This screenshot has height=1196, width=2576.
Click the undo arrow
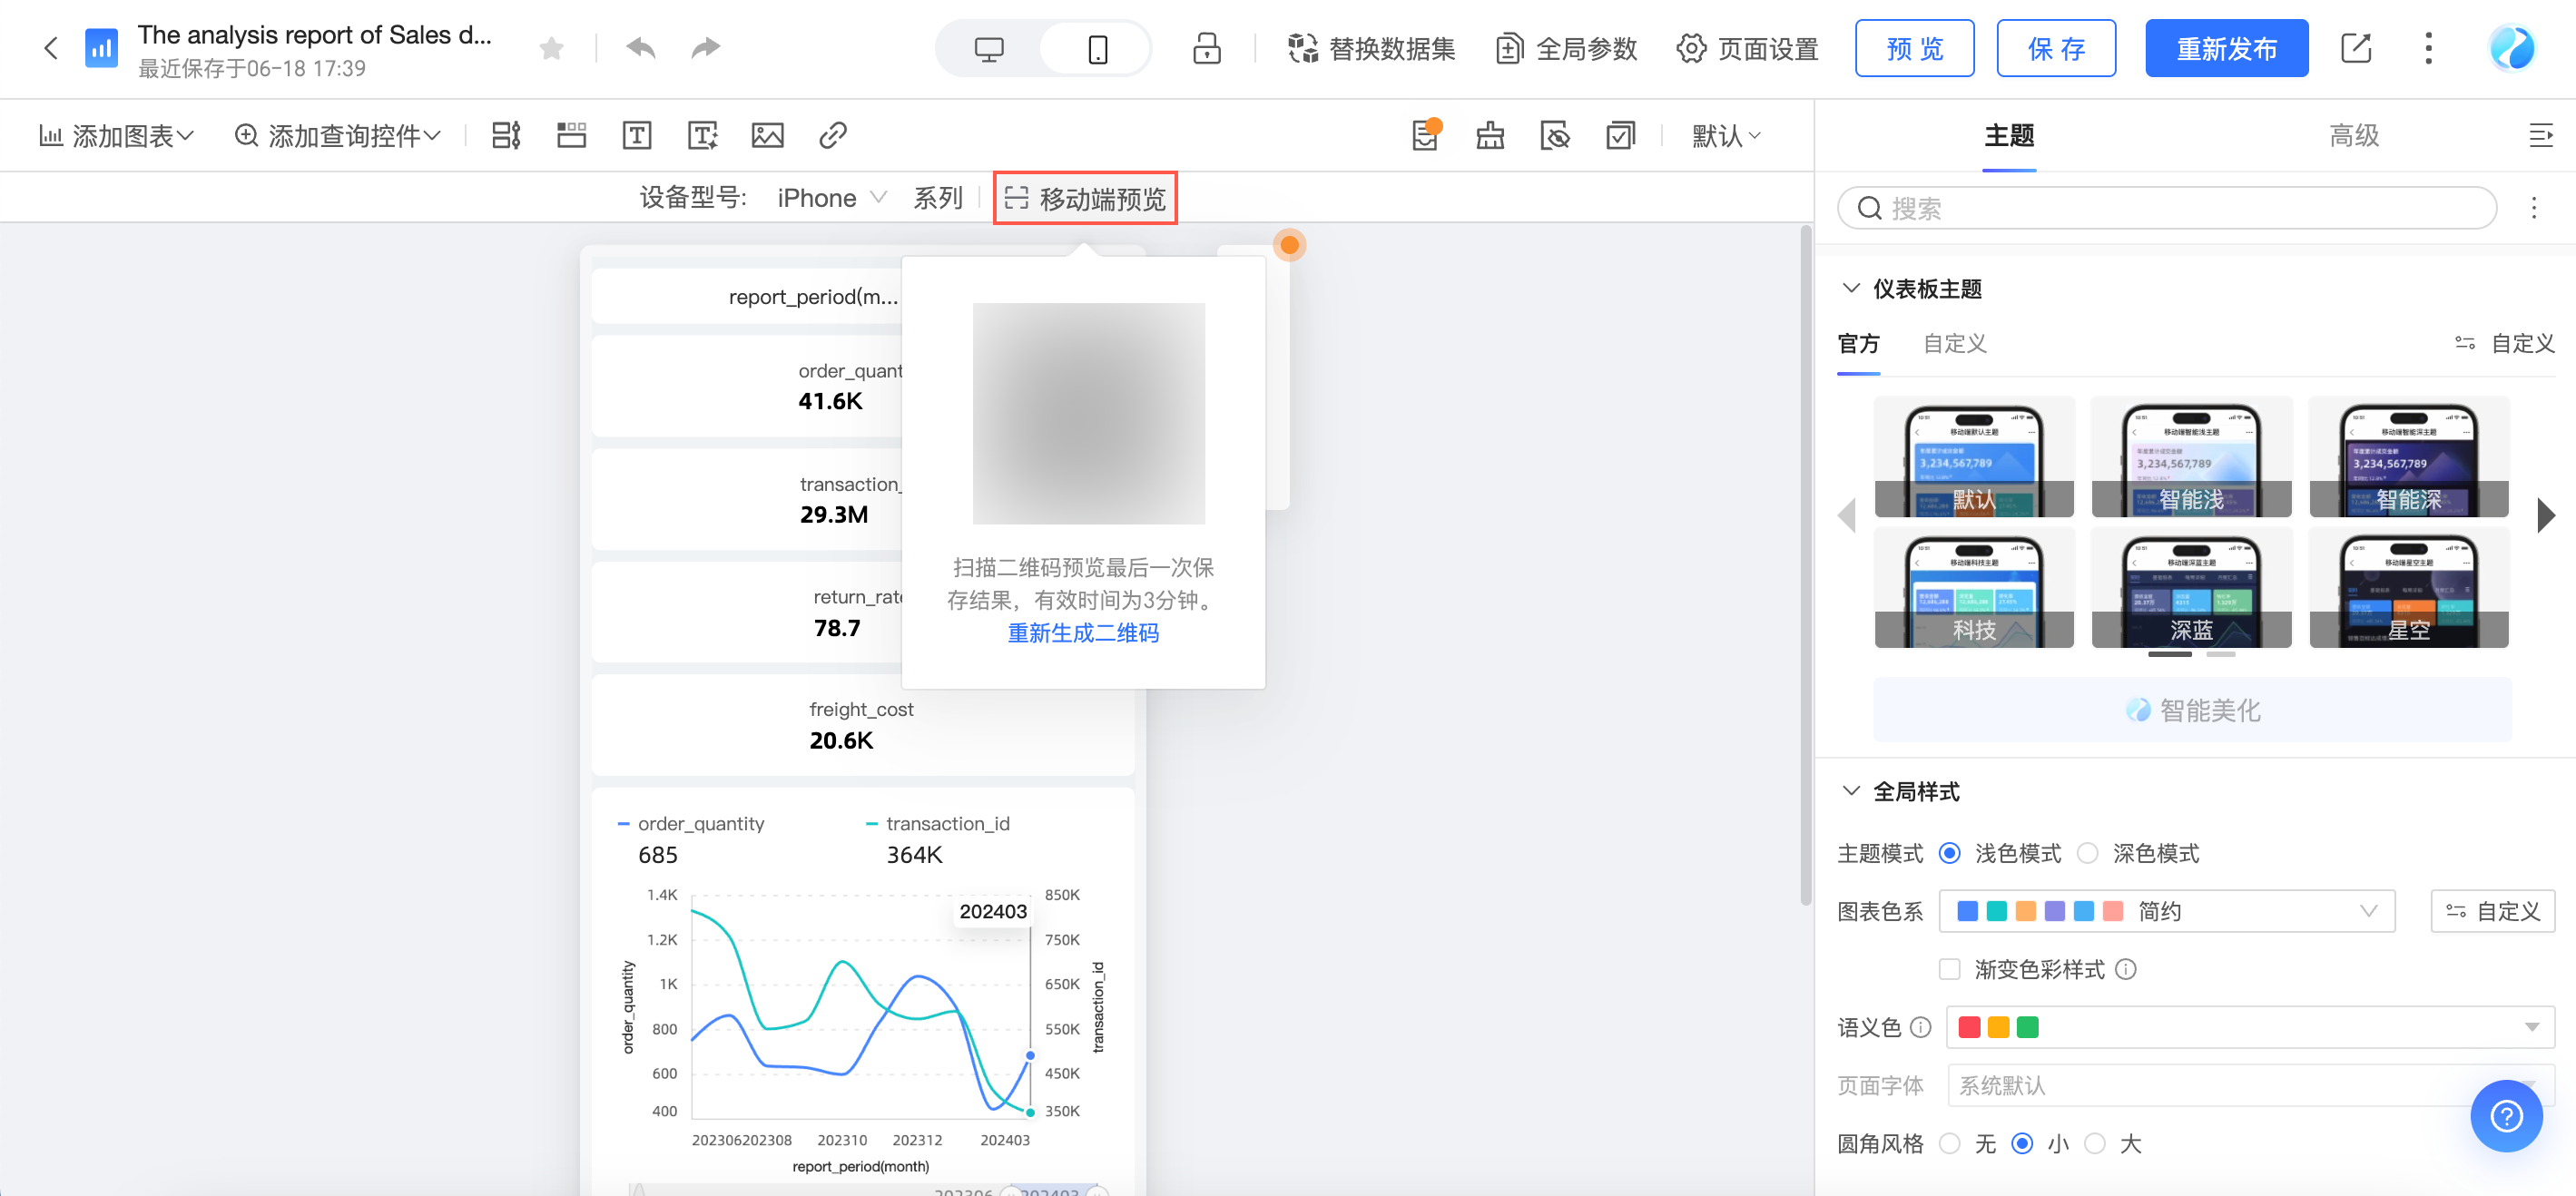641,48
